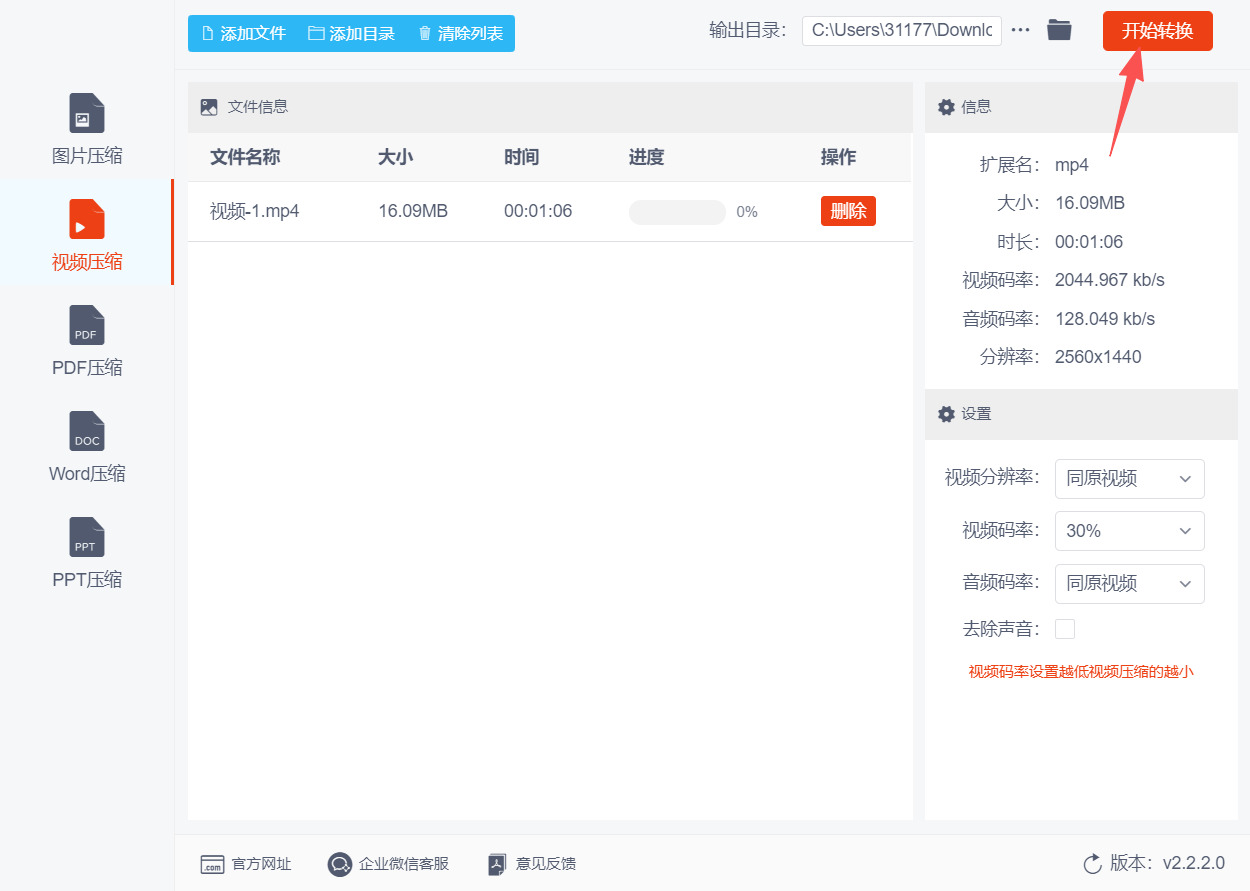Check for updates via version refresh icon
Viewport: 1250px width, 891px height.
(x=1092, y=863)
